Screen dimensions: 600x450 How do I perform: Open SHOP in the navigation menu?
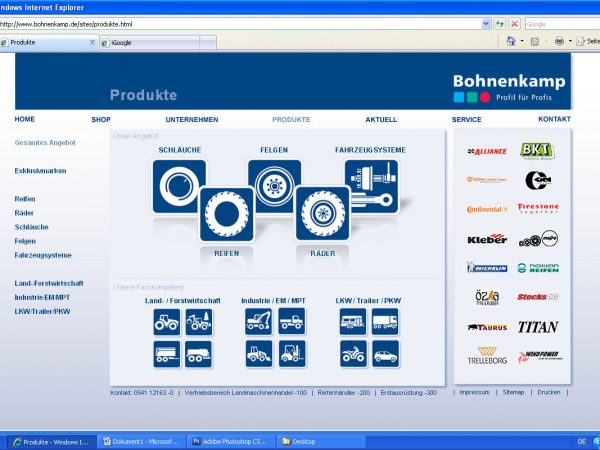(101, 119)
